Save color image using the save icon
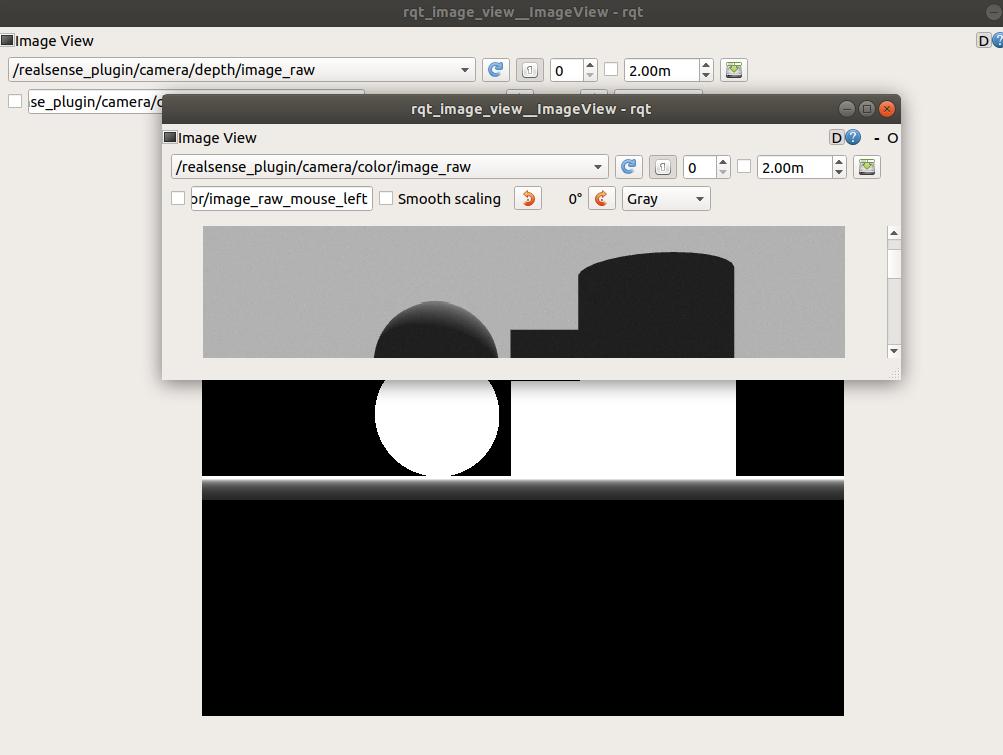1003x755 pixels. (867, 167)
